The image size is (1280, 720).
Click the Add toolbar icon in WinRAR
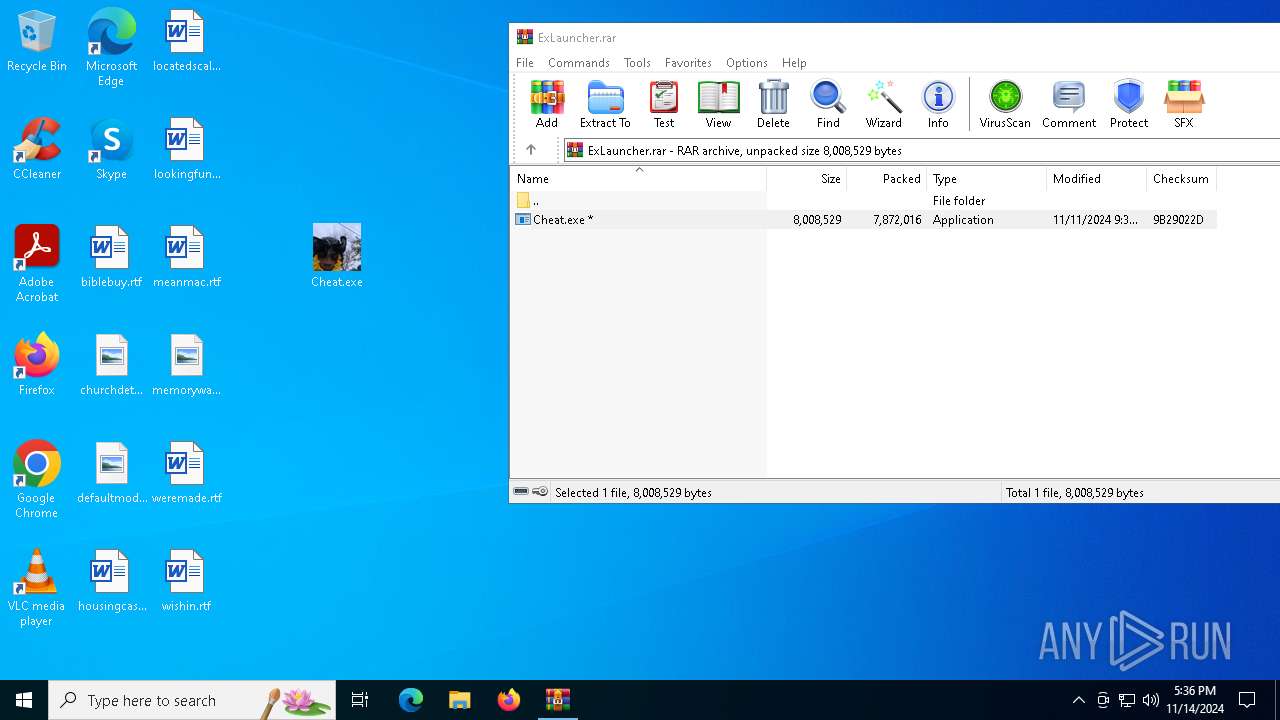click(547, 104)
